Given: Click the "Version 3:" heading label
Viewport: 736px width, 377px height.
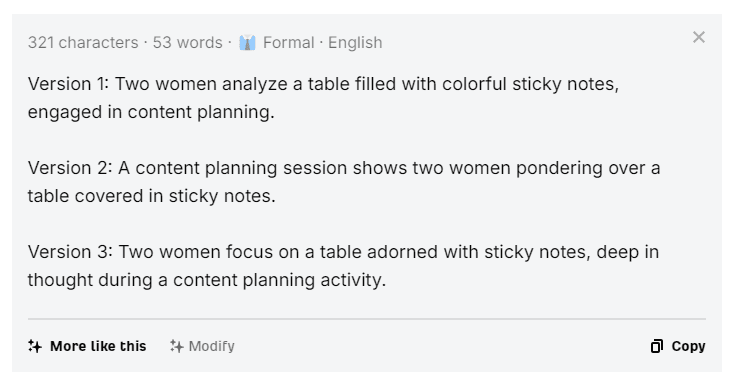Looking at the screenshot, I should point(70,252).
